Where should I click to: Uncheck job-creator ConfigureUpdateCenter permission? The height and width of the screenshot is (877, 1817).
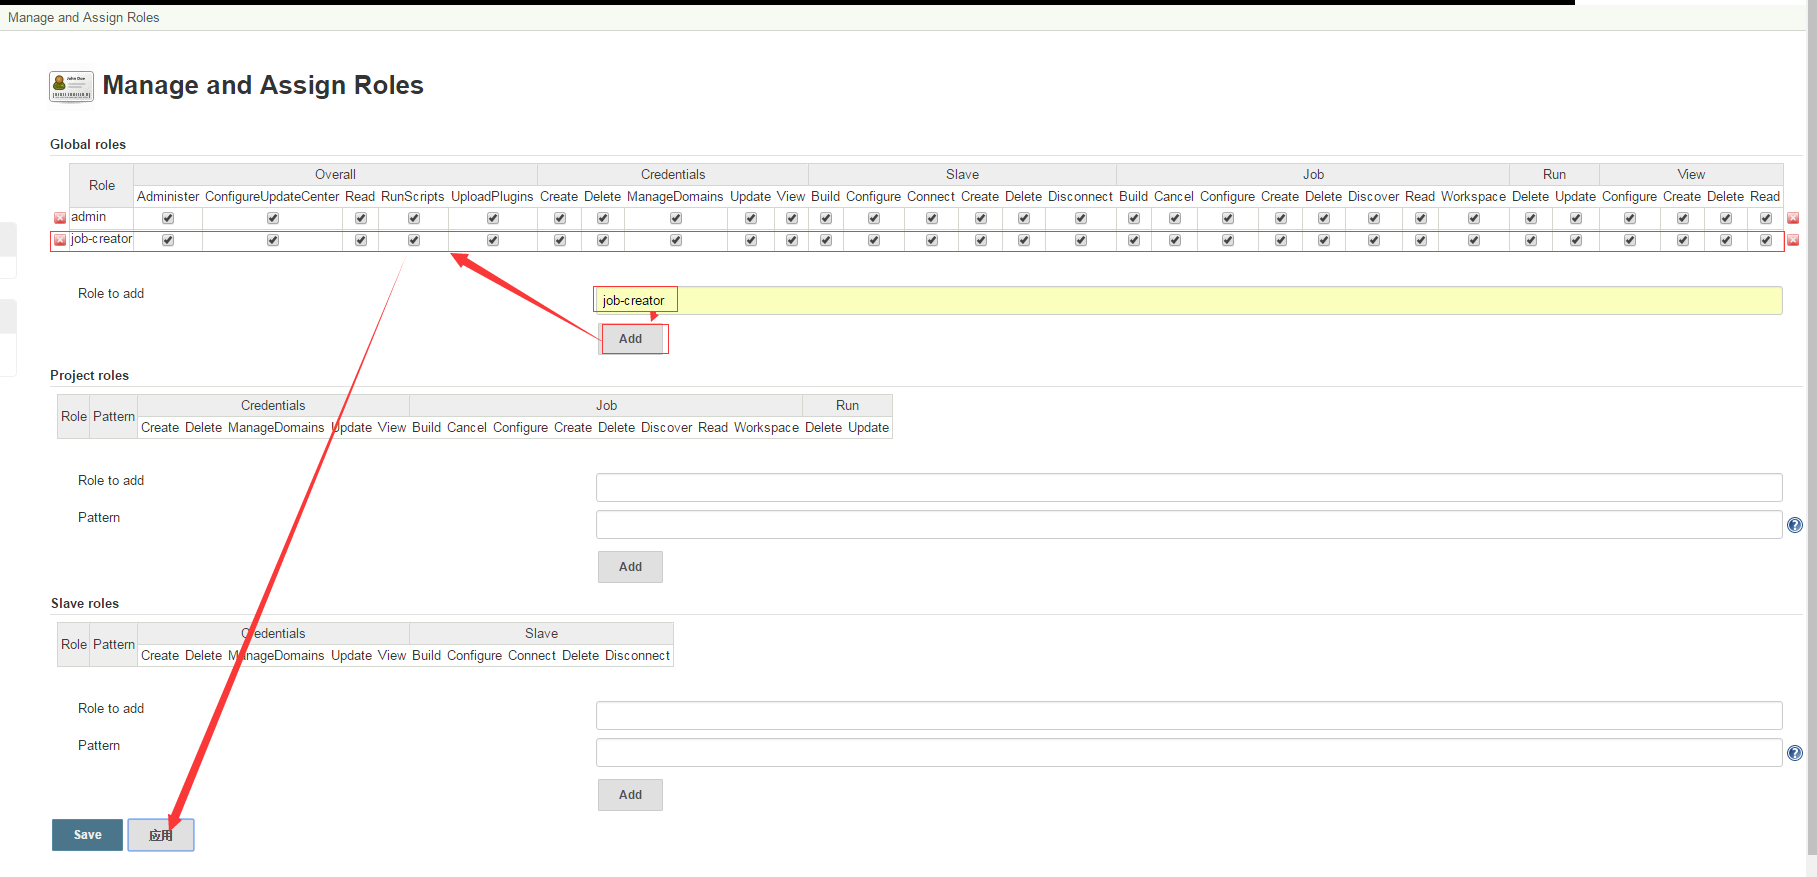coord(273,240)
